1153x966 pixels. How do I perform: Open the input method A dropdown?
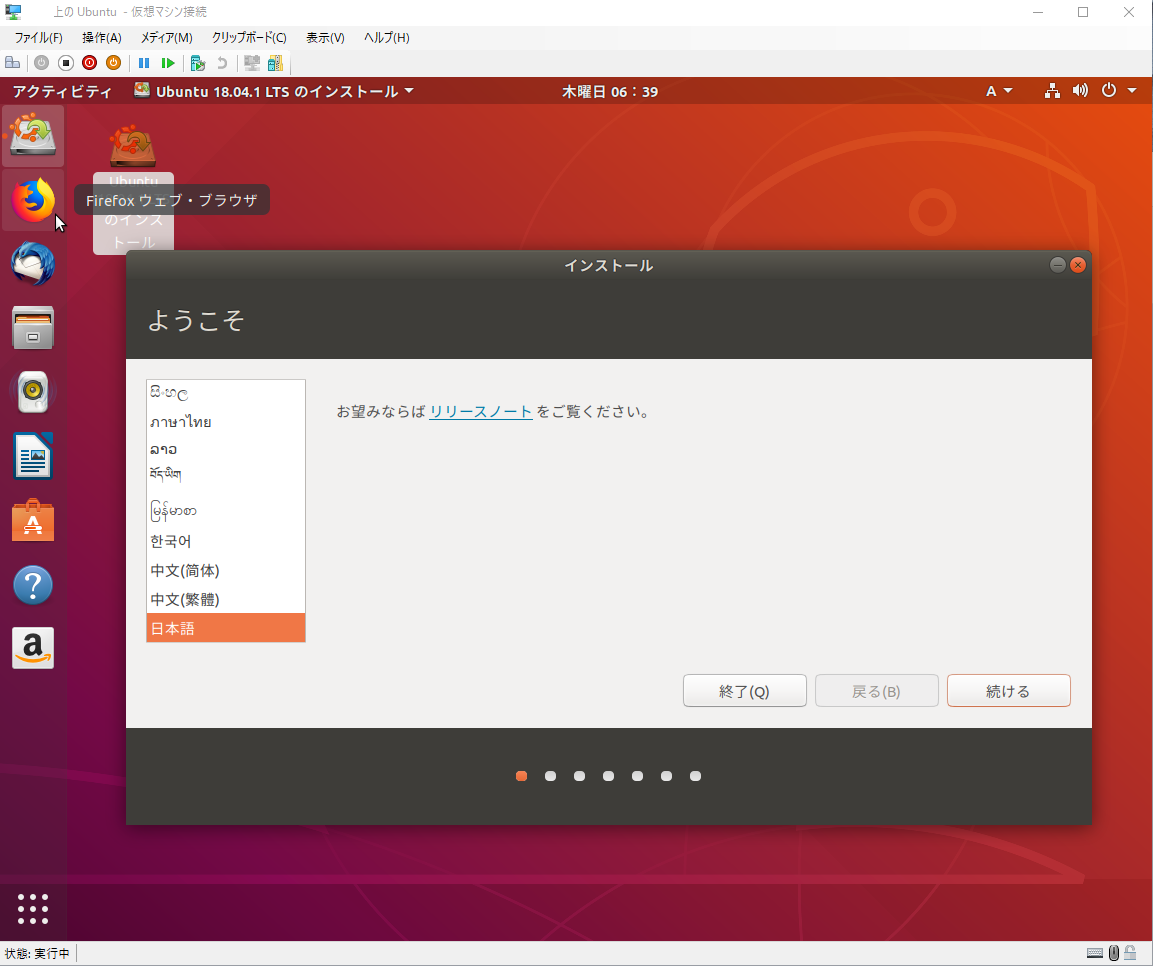pyautogui.click(x=998, y=90)
